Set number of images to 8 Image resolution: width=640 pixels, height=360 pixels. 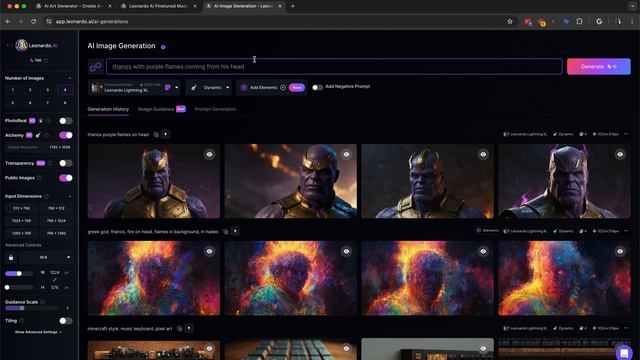pos(65,102)
